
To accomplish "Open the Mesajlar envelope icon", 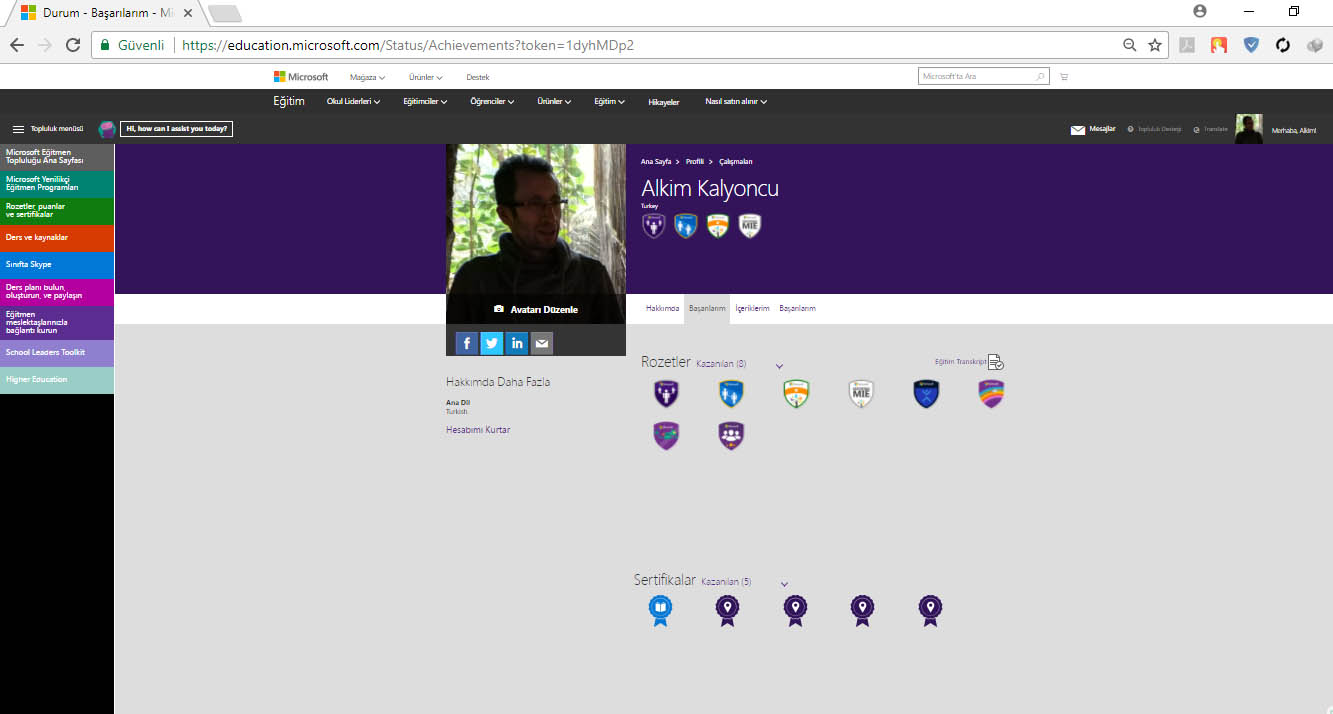I will pyautogui.click(x=1078, y=130).
